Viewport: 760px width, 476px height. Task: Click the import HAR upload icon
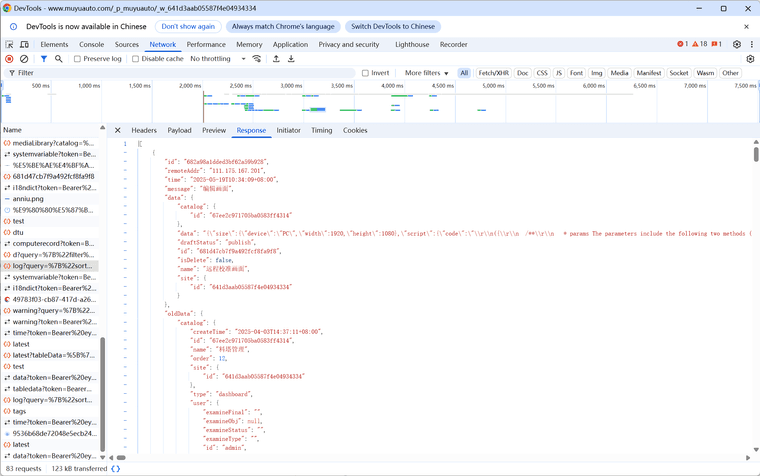coord(275,59)
